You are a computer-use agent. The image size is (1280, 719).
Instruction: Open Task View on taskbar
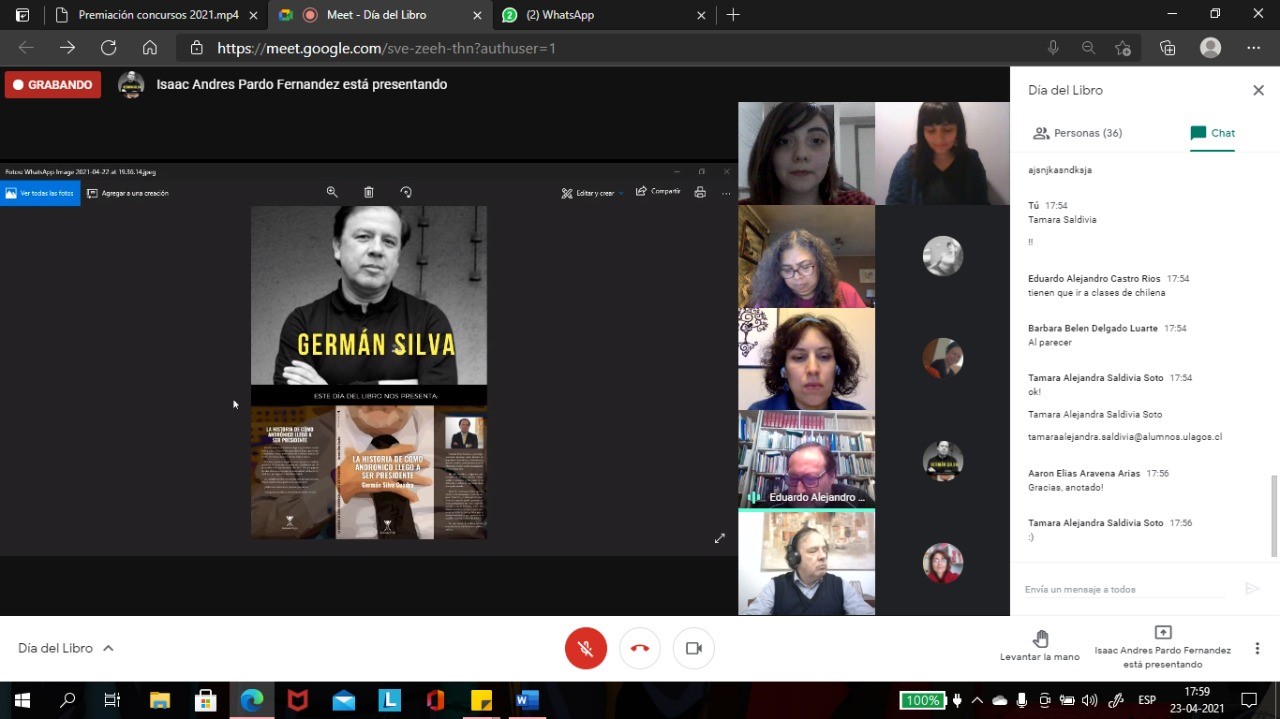[113, 700]
